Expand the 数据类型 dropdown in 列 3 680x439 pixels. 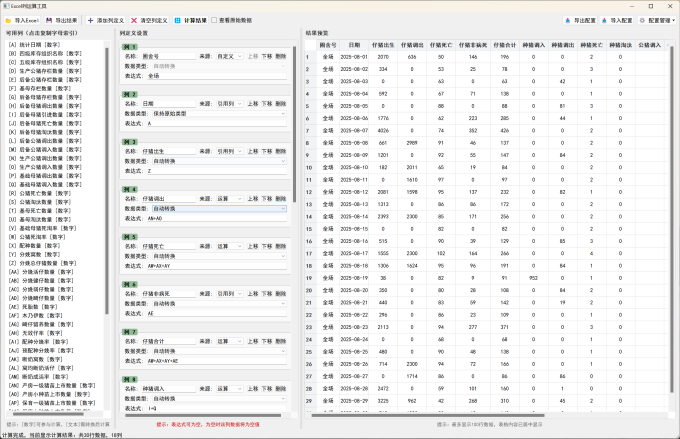coord(217,160)
